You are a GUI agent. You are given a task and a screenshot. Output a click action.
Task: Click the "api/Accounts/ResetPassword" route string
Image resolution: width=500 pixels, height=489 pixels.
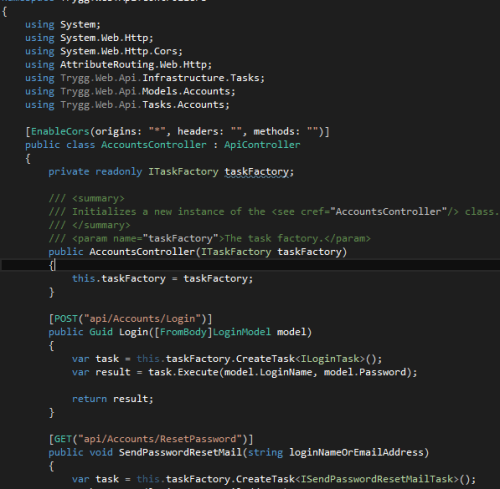click(160, 439)
